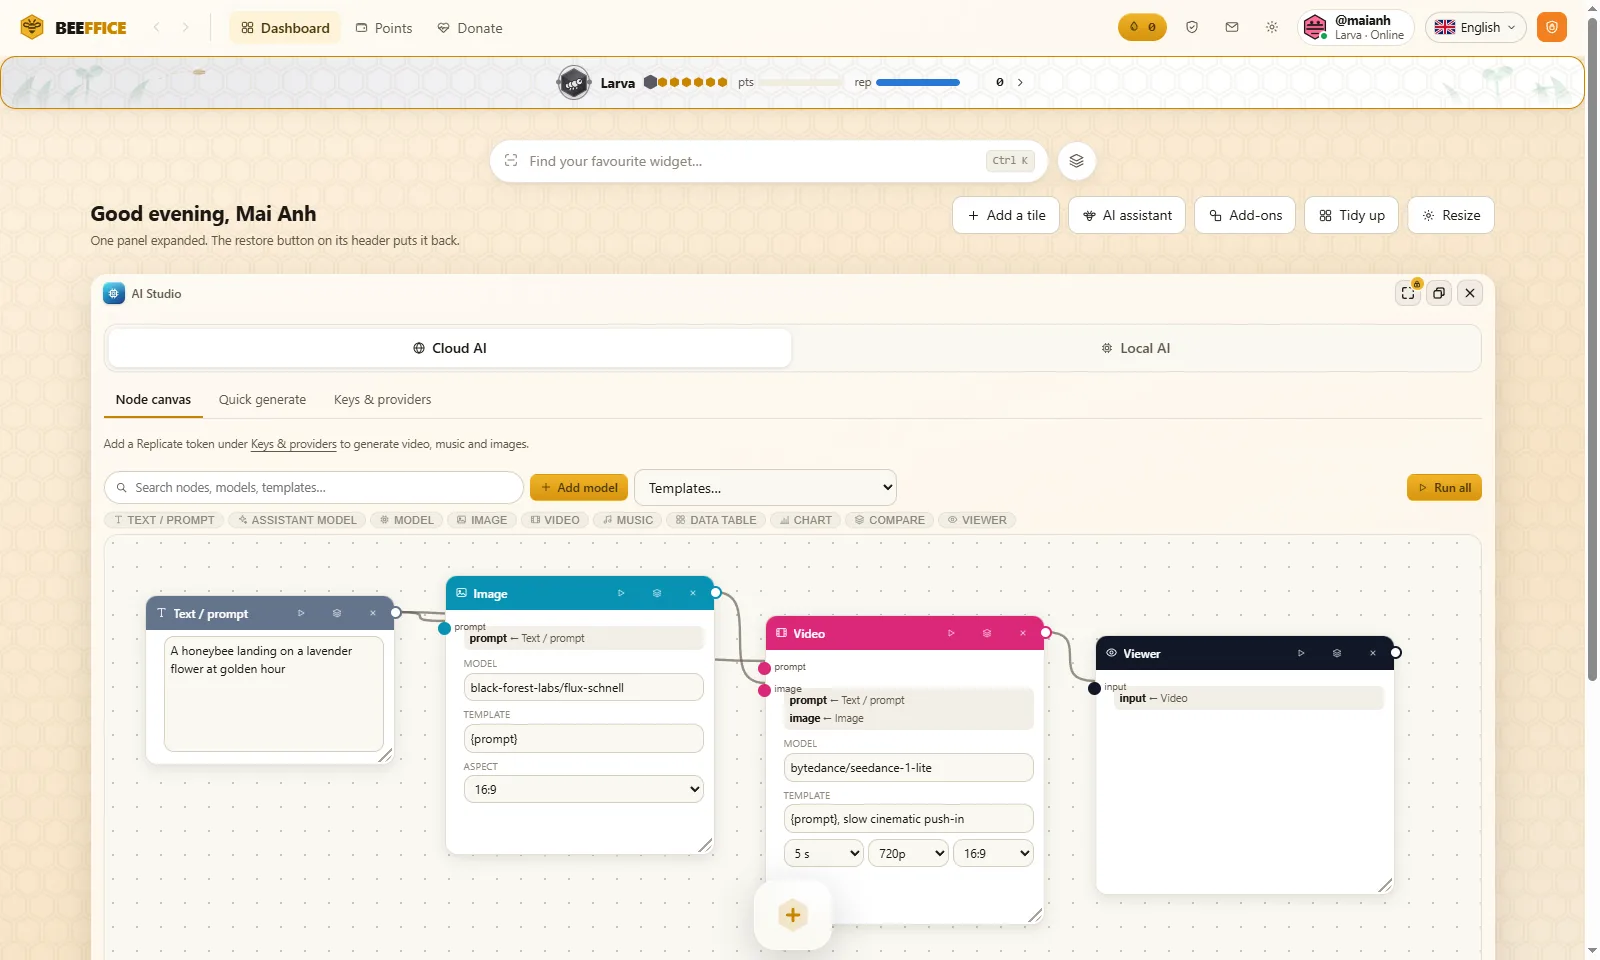
Task: Run the Text / prompt node
Action: [x=301, y=613]
